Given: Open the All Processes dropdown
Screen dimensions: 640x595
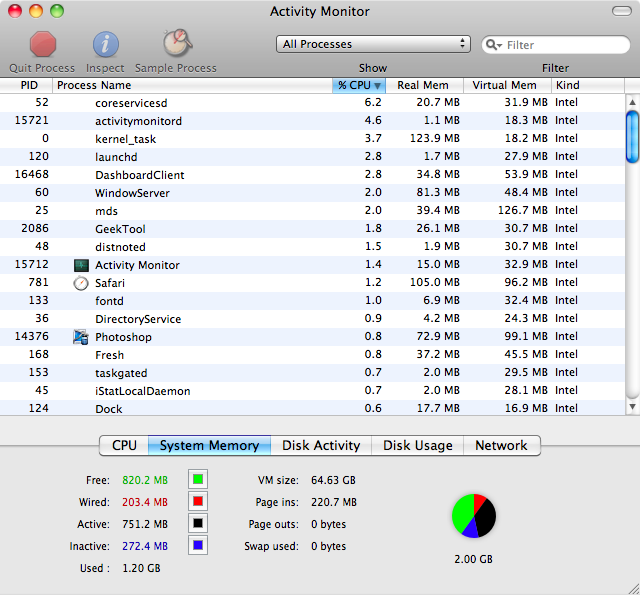Looking at the screenshot, I should click(373, 44).
